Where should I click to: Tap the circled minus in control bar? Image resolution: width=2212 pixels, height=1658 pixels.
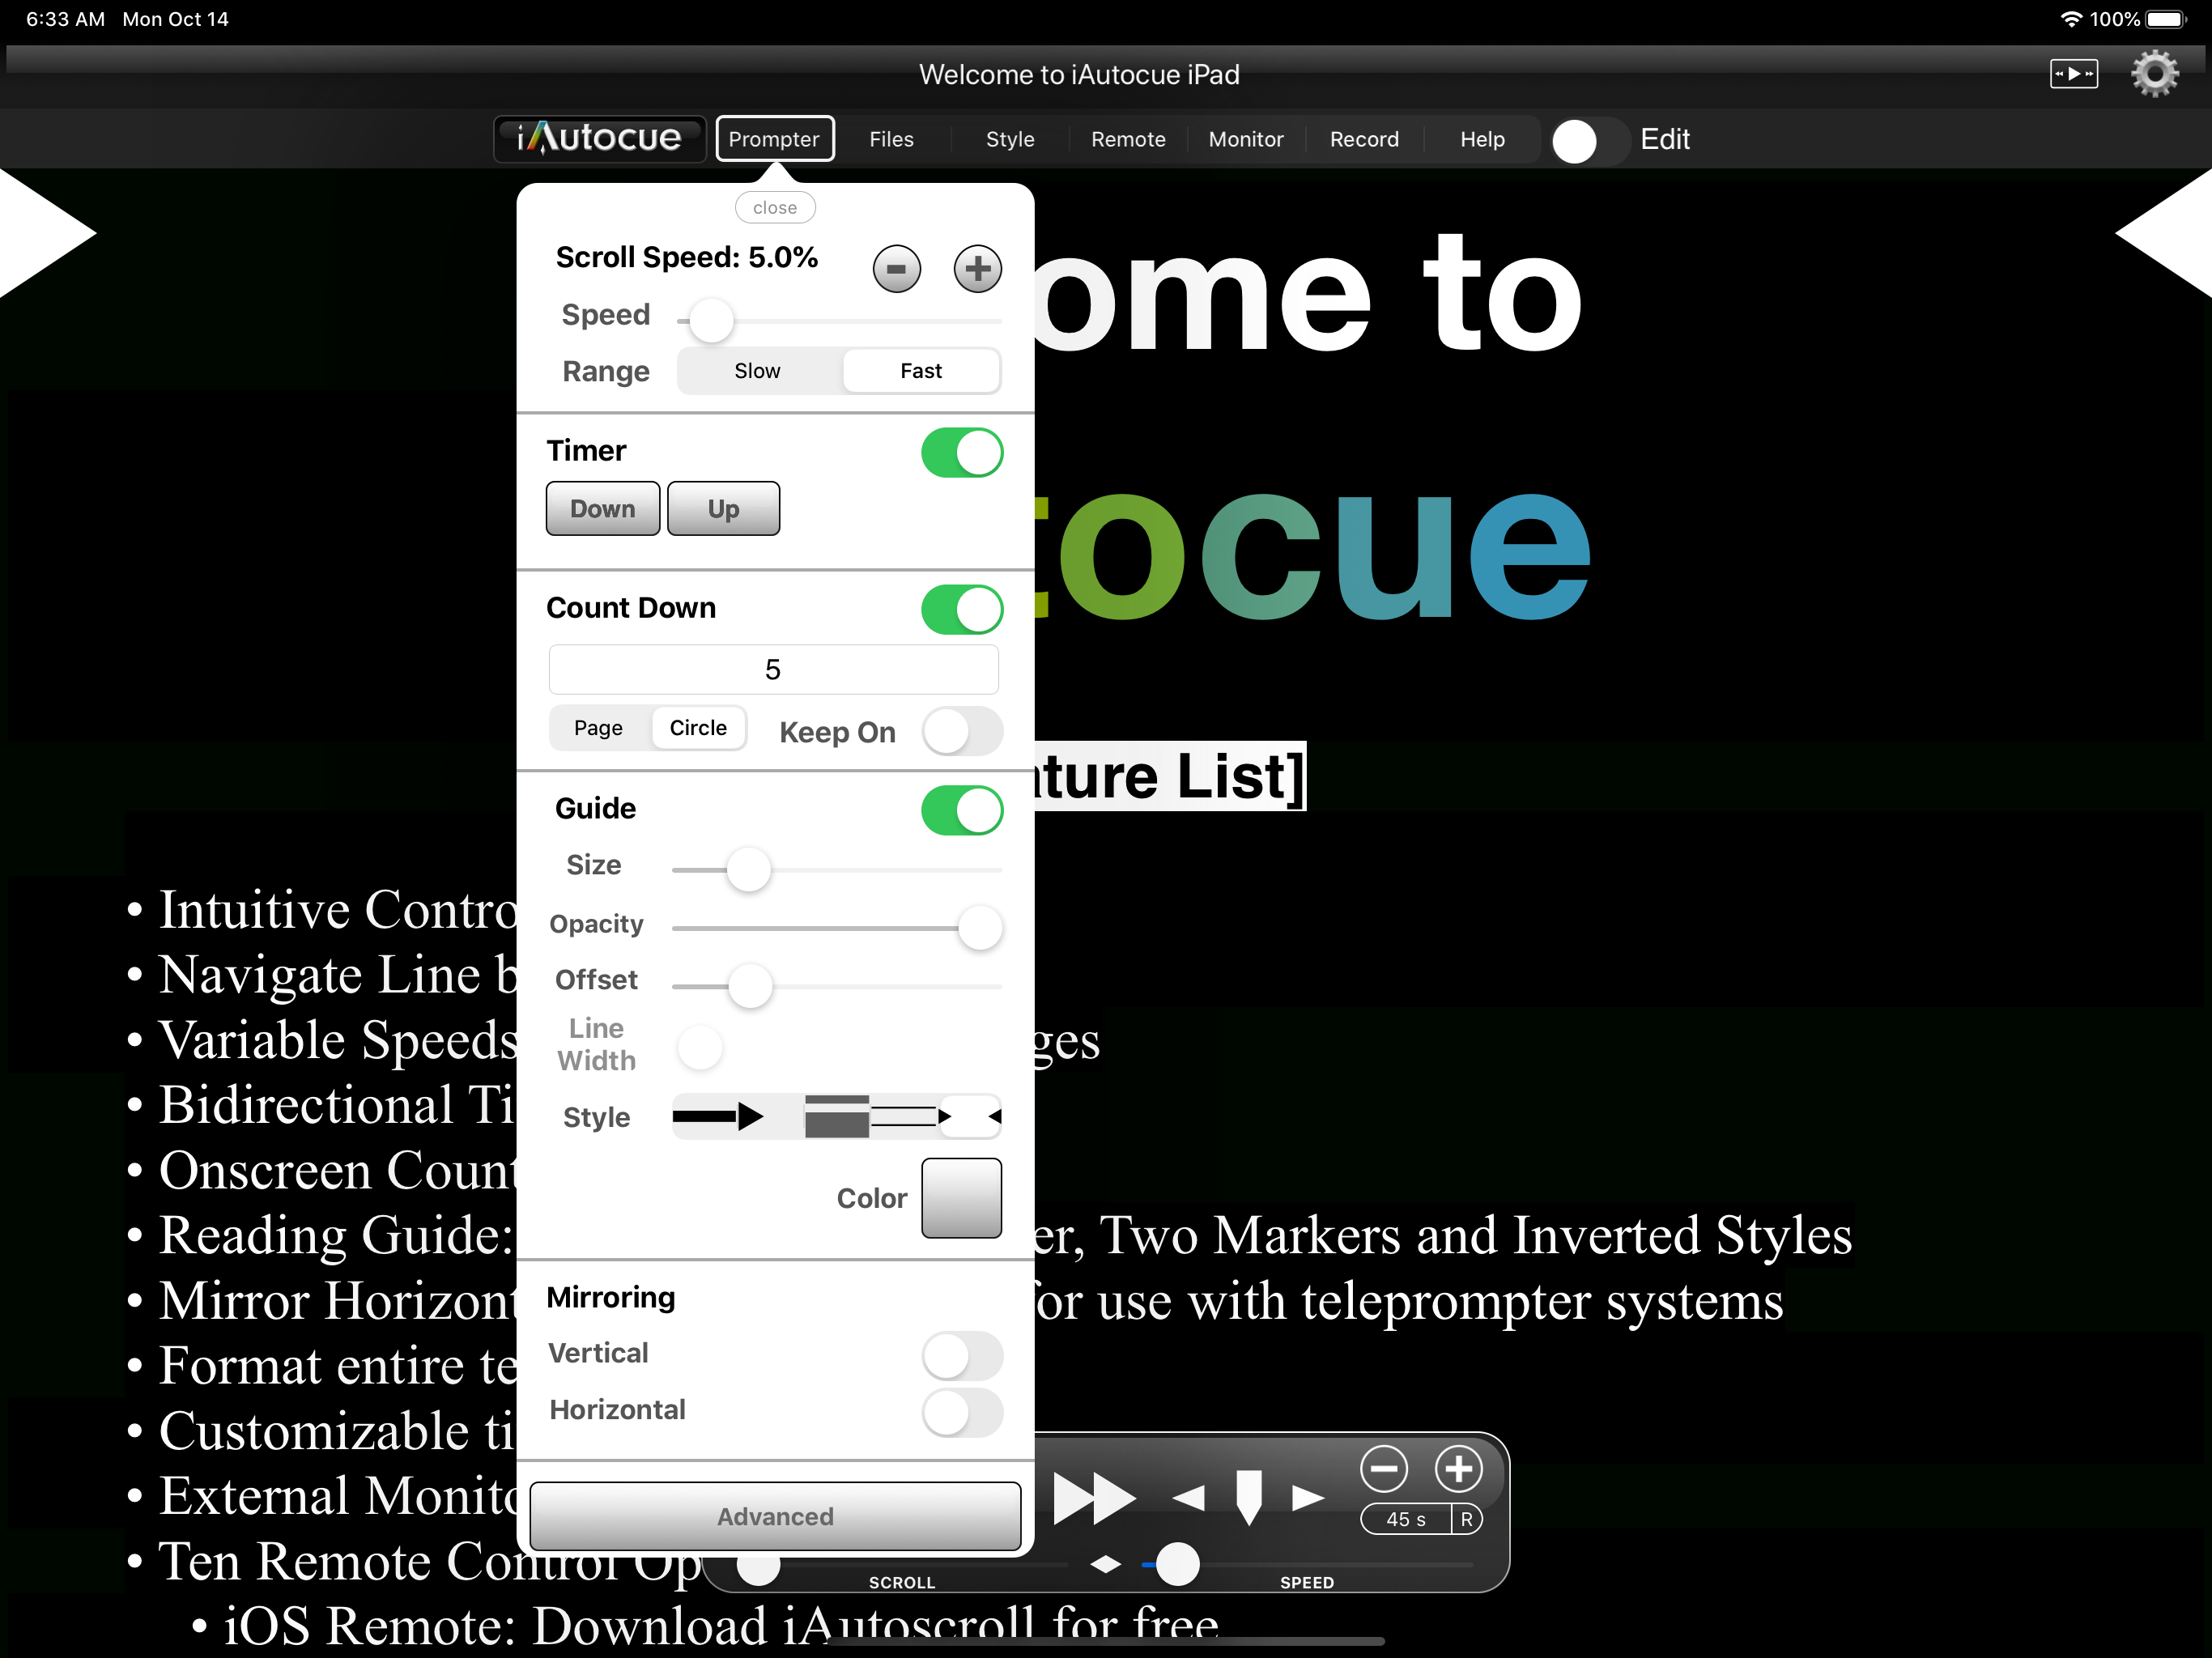[x=1384, y=1468]
